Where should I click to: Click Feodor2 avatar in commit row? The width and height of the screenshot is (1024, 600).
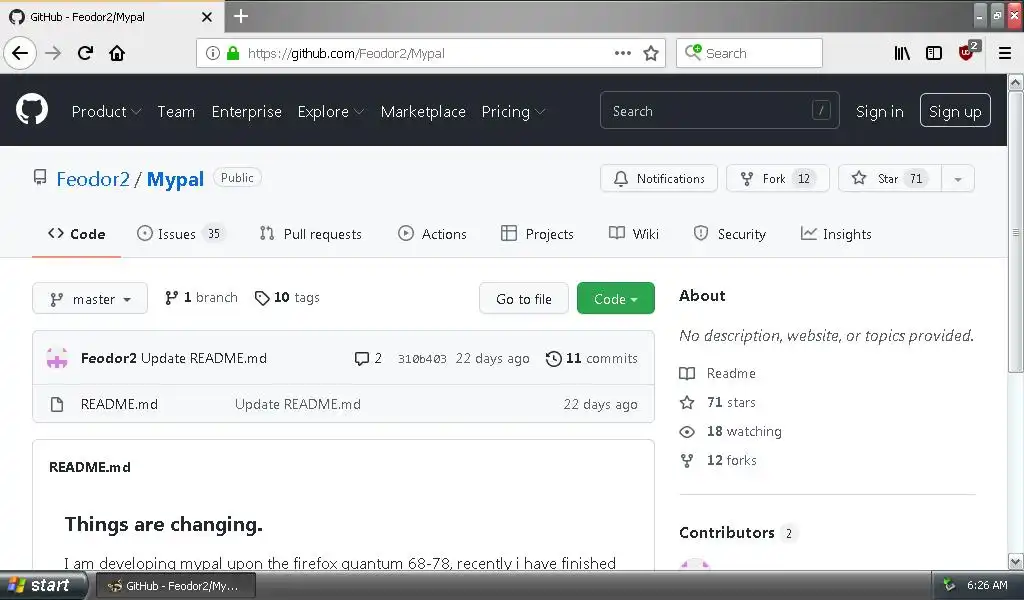(x=57, y=358)
